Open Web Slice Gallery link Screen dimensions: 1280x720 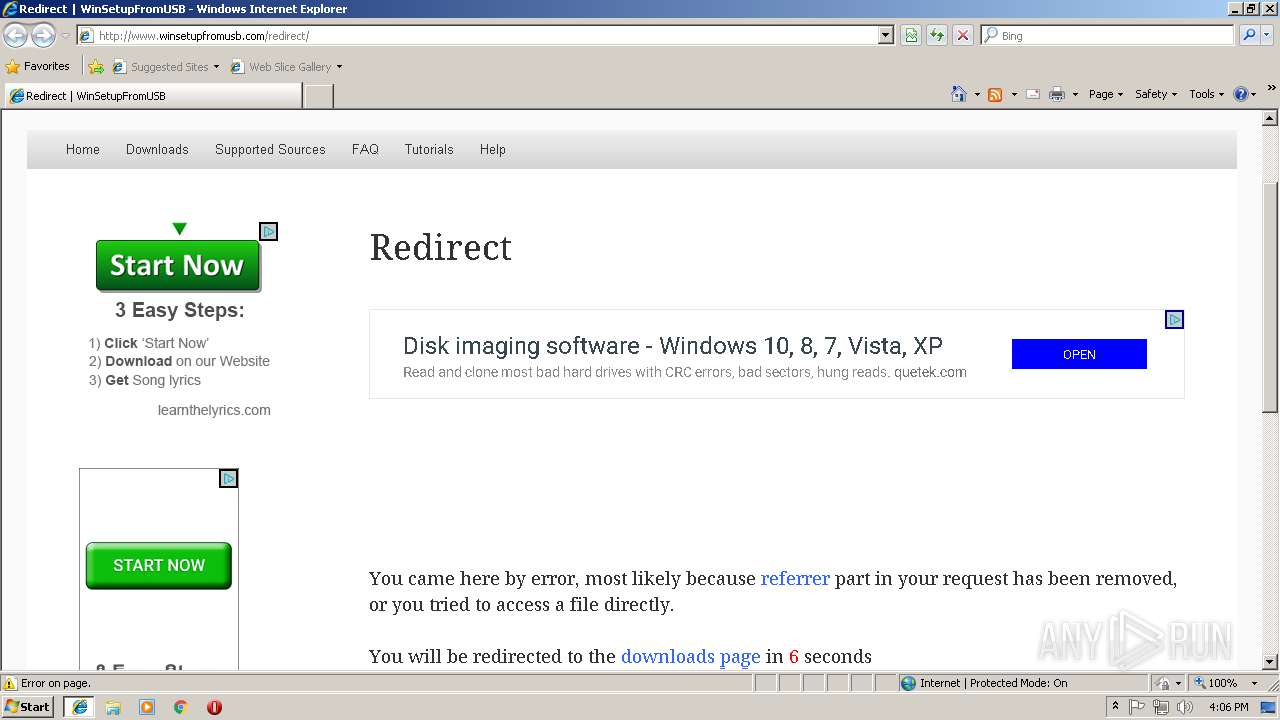tap(286, 67)
